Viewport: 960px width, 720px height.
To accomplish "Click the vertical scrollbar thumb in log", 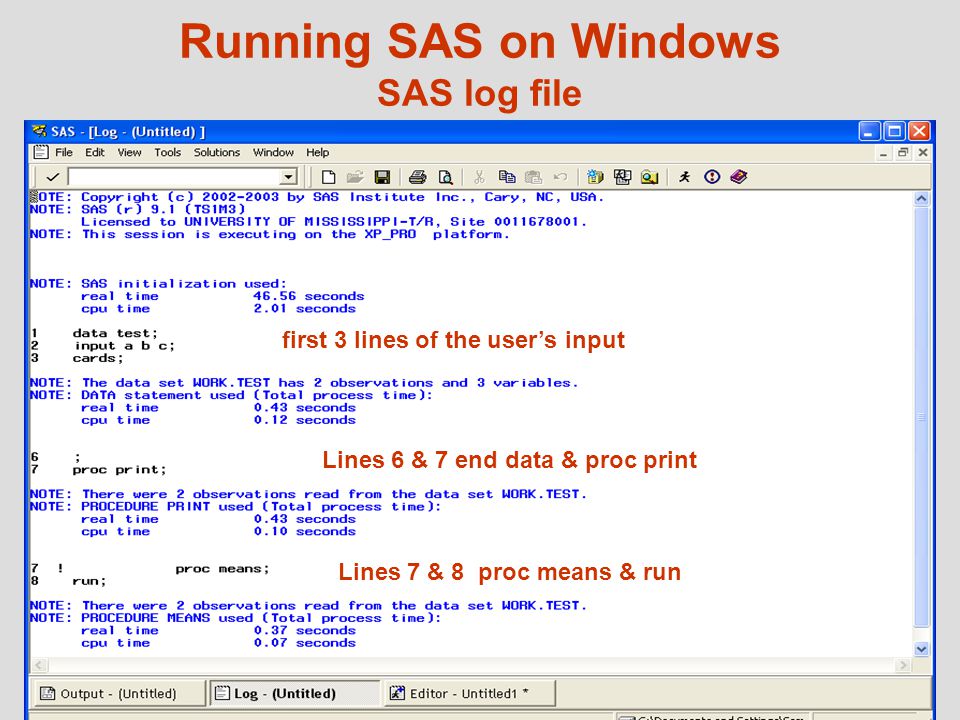I will click(x=921, y=416).
